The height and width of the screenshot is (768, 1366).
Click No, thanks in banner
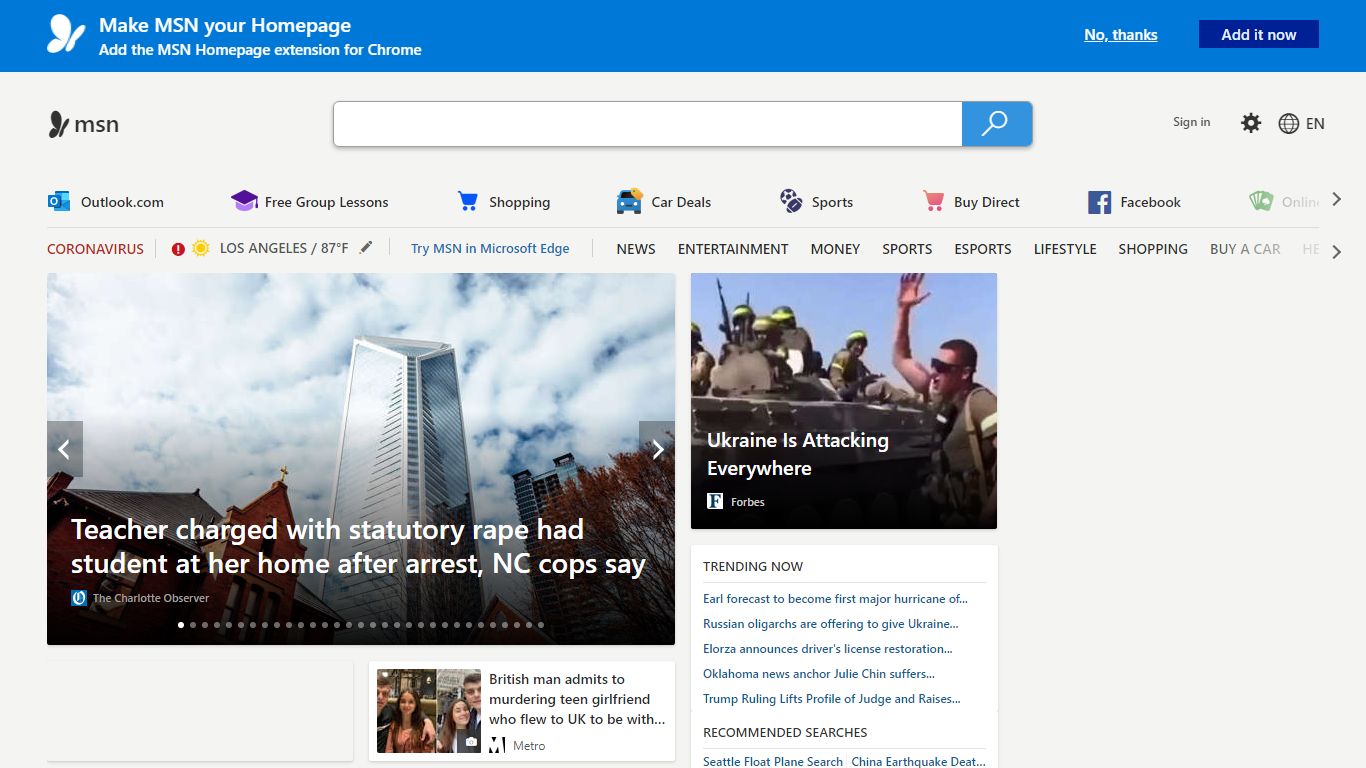(x=1121, y=34)
